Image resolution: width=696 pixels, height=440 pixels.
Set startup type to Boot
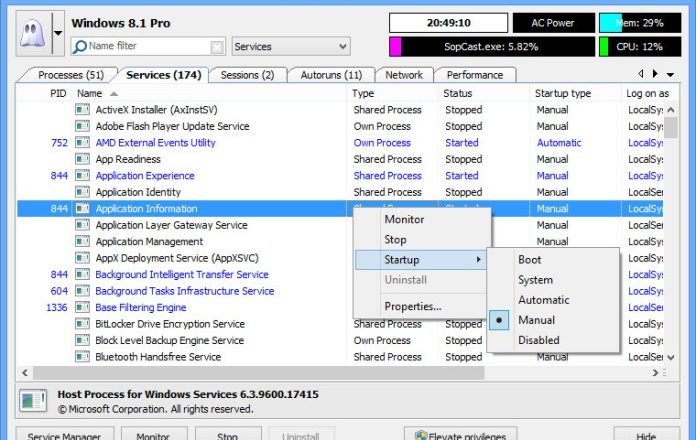pyautogui.click(x=553, y=260)
